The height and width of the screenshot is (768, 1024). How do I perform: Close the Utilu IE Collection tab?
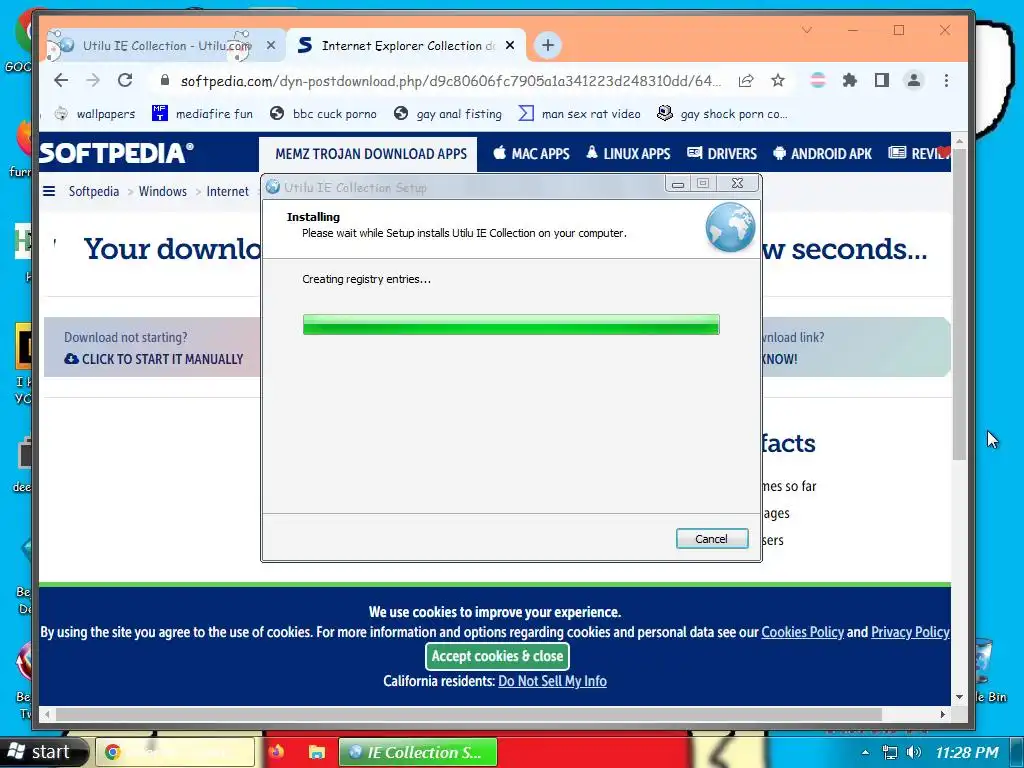pyautogui.click(x=271, y=45)
